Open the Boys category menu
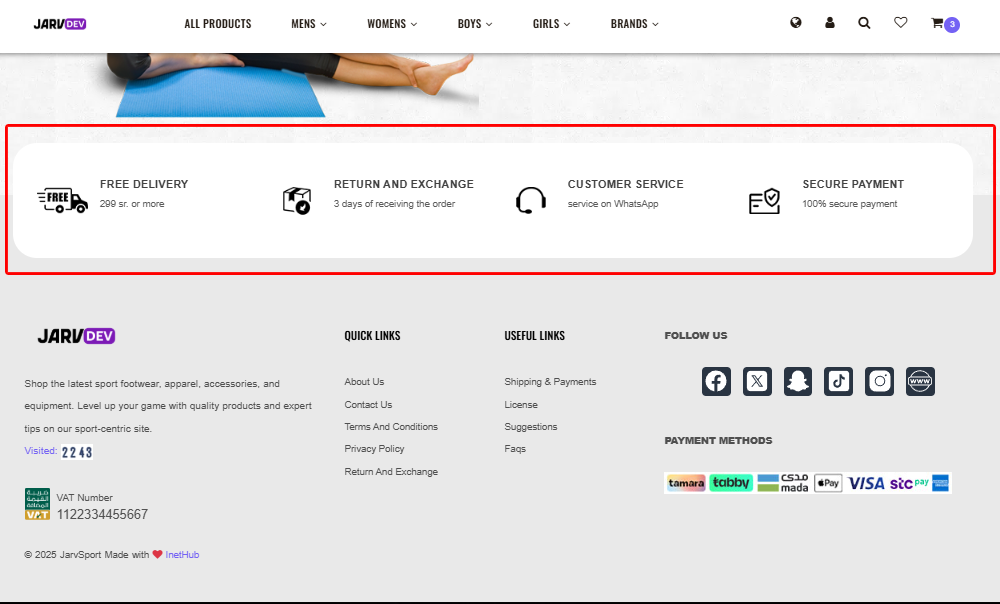This screenshot has height=604, width=1000. [475, 24]
